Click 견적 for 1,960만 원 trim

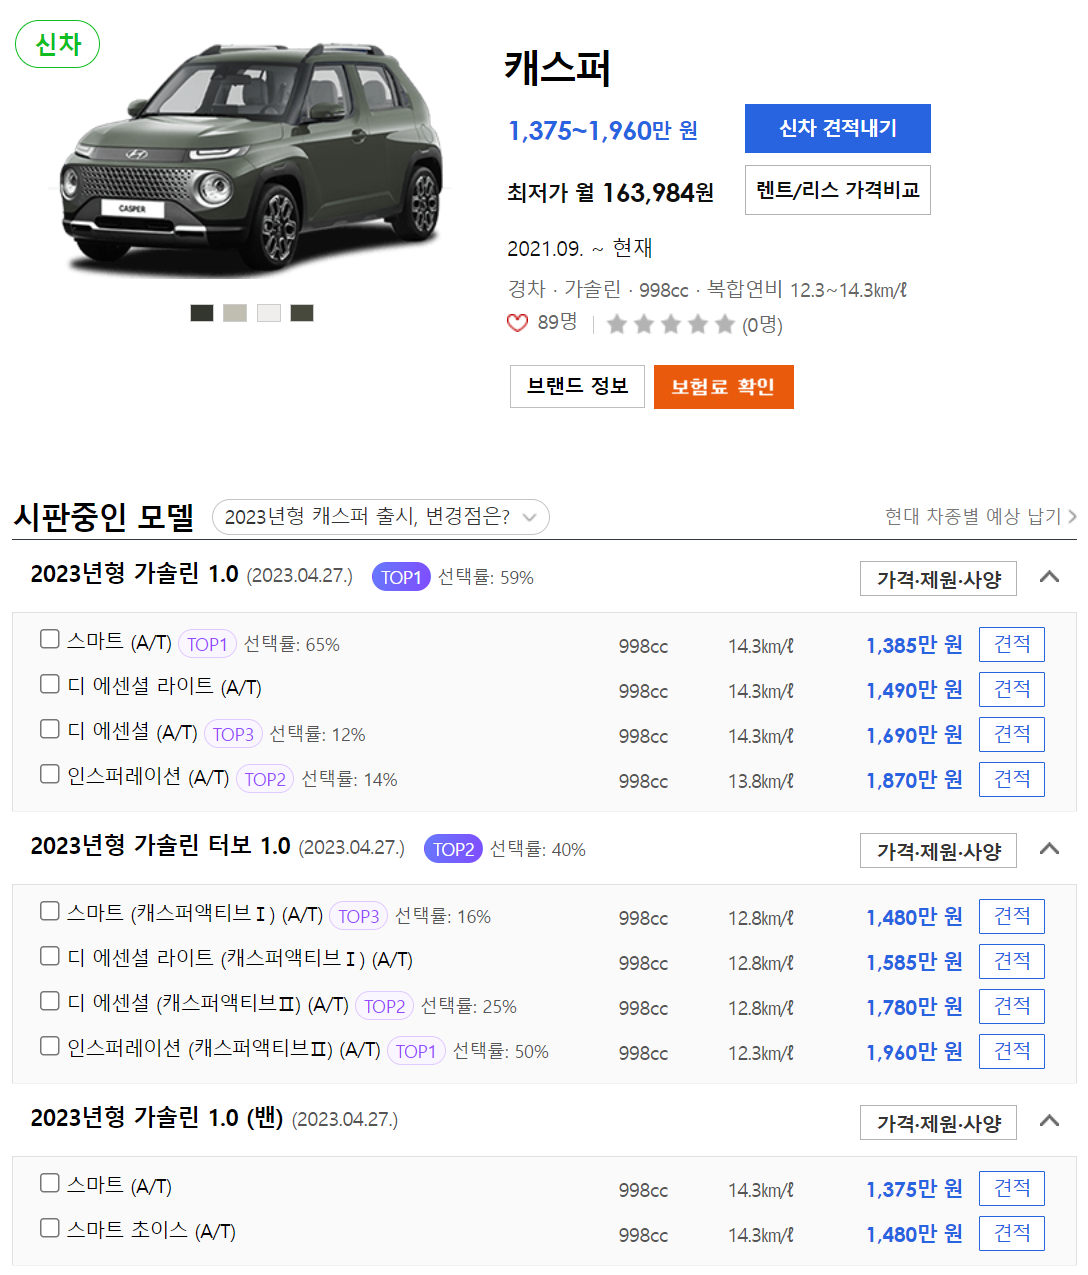1012,1051
